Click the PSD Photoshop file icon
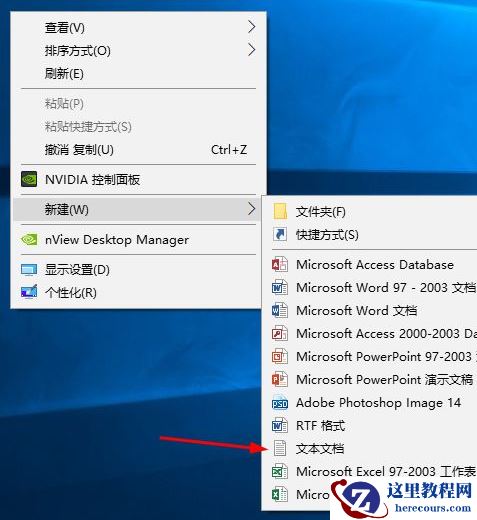The width and height of the screenshot is (477, 520). tap(280, 403)
